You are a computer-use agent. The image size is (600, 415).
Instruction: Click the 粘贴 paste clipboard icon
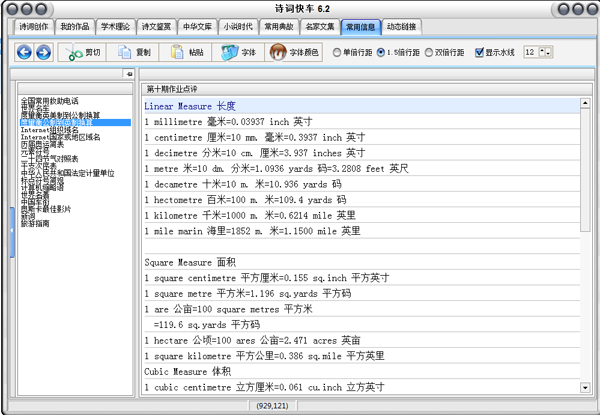[x=177, y=52]
